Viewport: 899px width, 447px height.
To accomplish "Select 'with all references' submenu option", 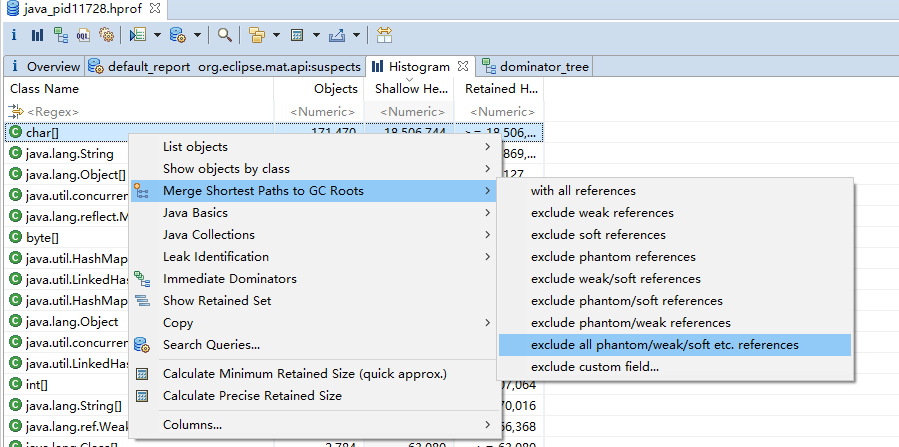I will click(x=675, y=191).
